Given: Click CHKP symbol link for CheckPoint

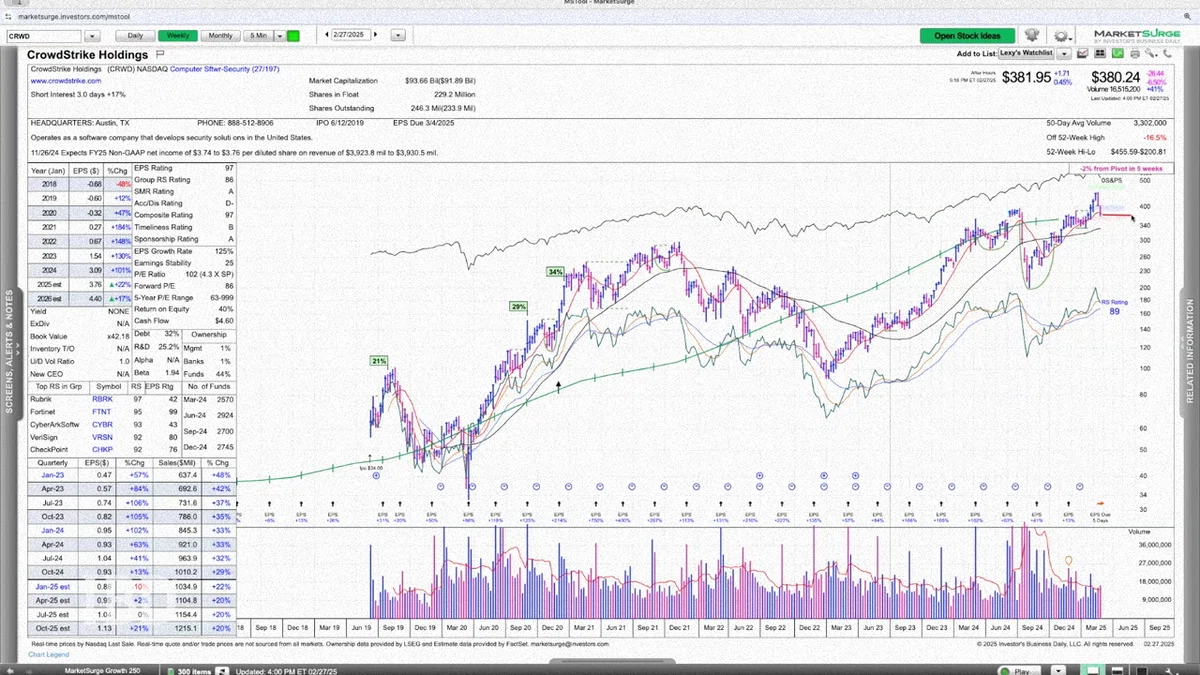Looking at the screenshot, I should point(102,450).
